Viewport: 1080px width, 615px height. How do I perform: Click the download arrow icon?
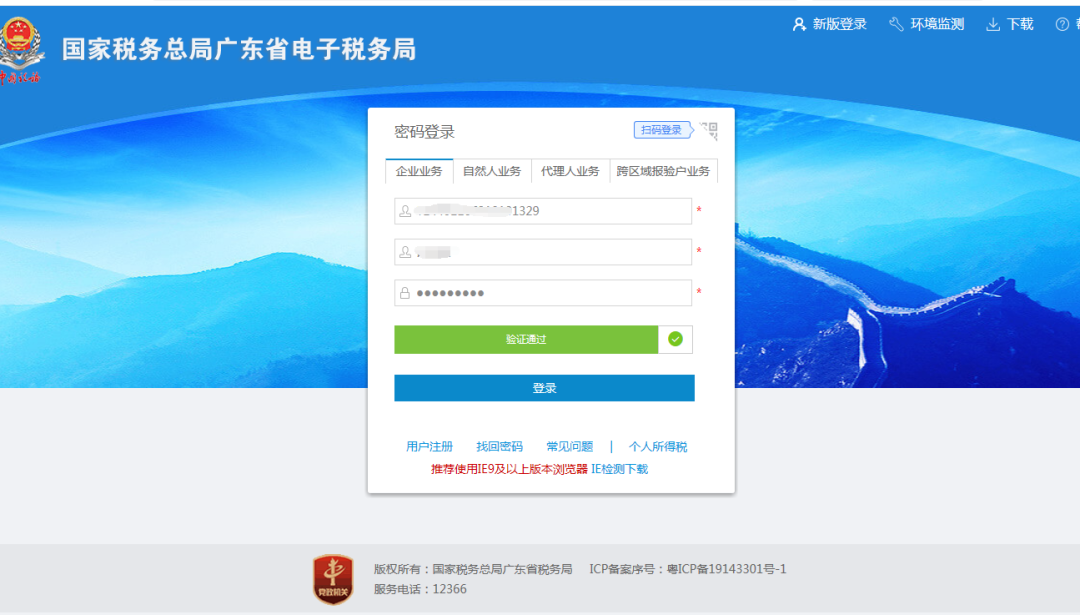pos(993,25)
